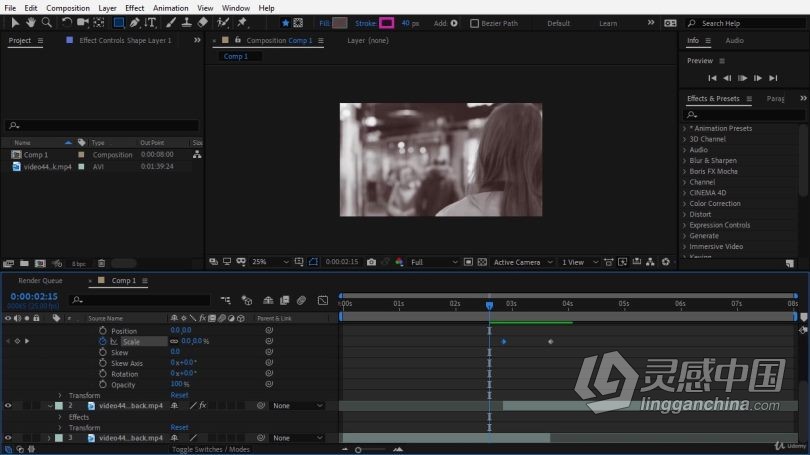Click the Scale stopwatch icon

(x=102, y=341)
